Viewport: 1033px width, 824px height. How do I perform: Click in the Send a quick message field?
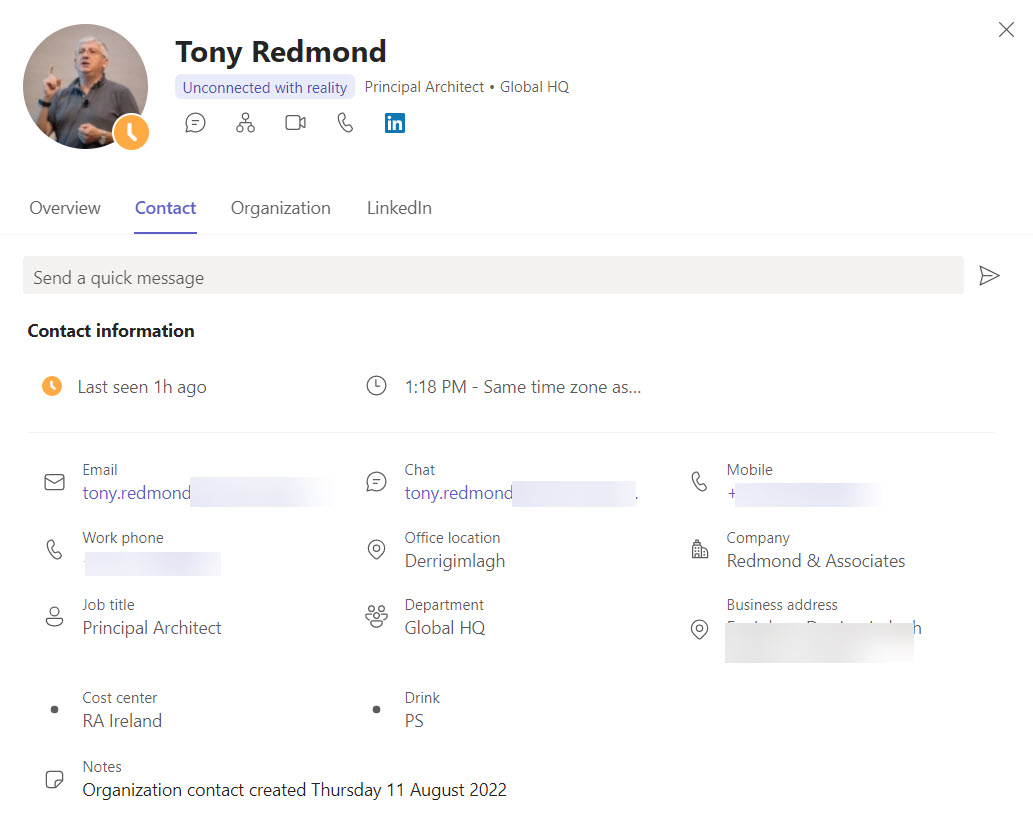tap(492, 277)
